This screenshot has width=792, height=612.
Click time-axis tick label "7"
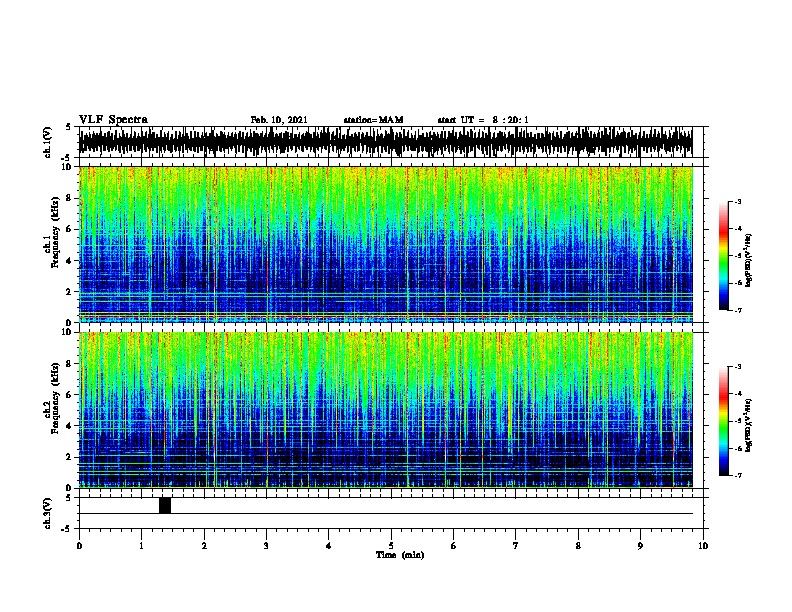point(516,546)
